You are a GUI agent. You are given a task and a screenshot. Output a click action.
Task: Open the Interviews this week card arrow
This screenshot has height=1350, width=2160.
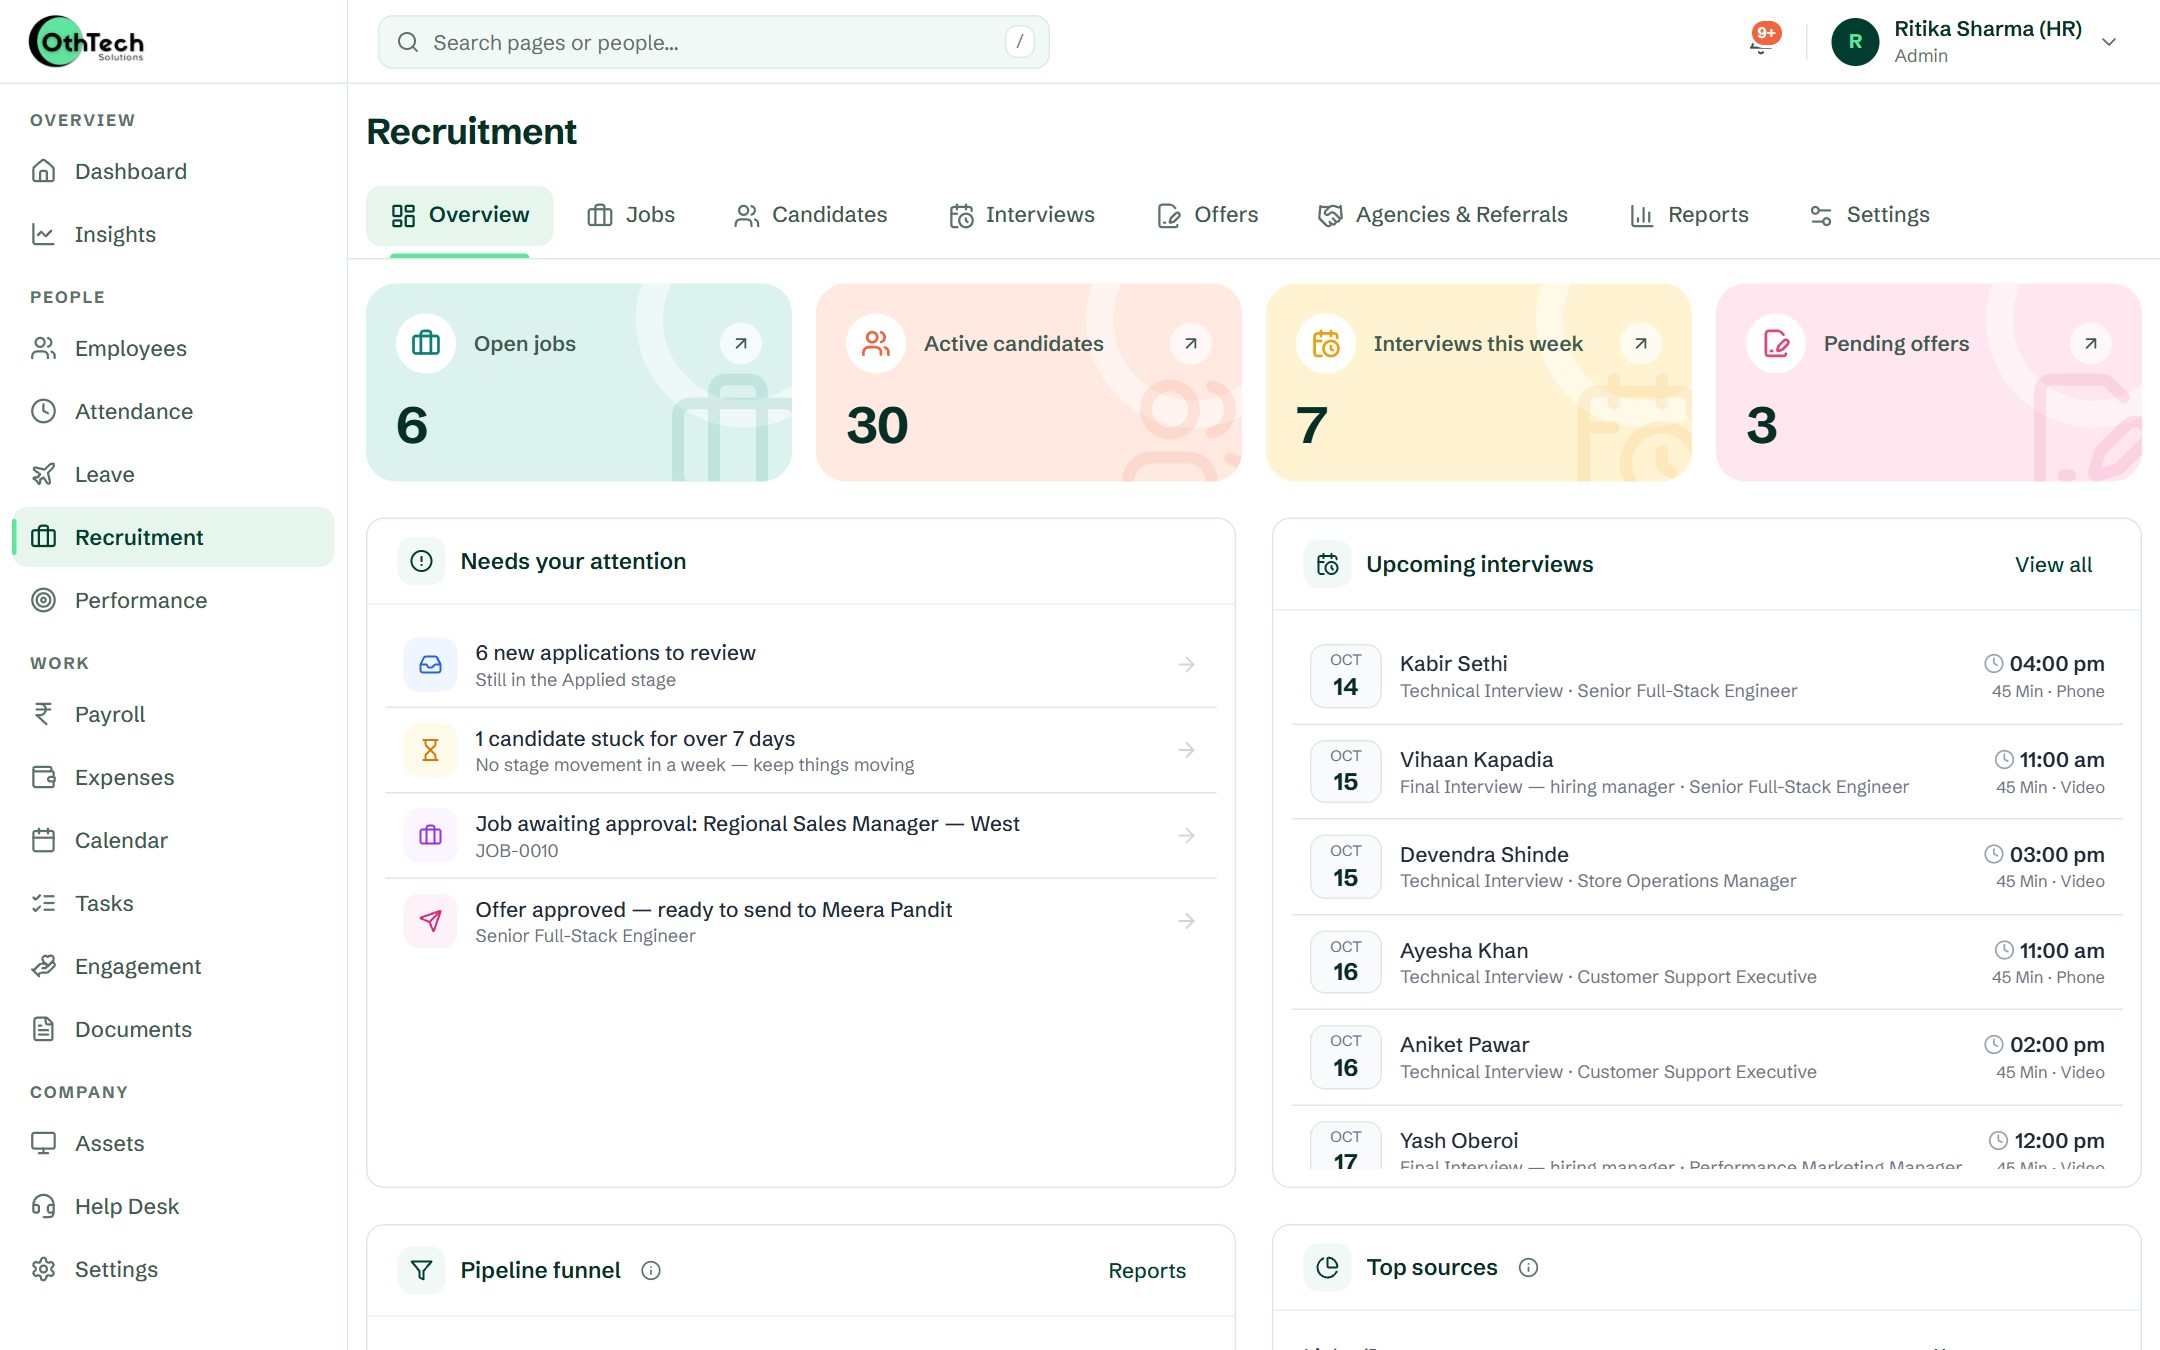1641,343
